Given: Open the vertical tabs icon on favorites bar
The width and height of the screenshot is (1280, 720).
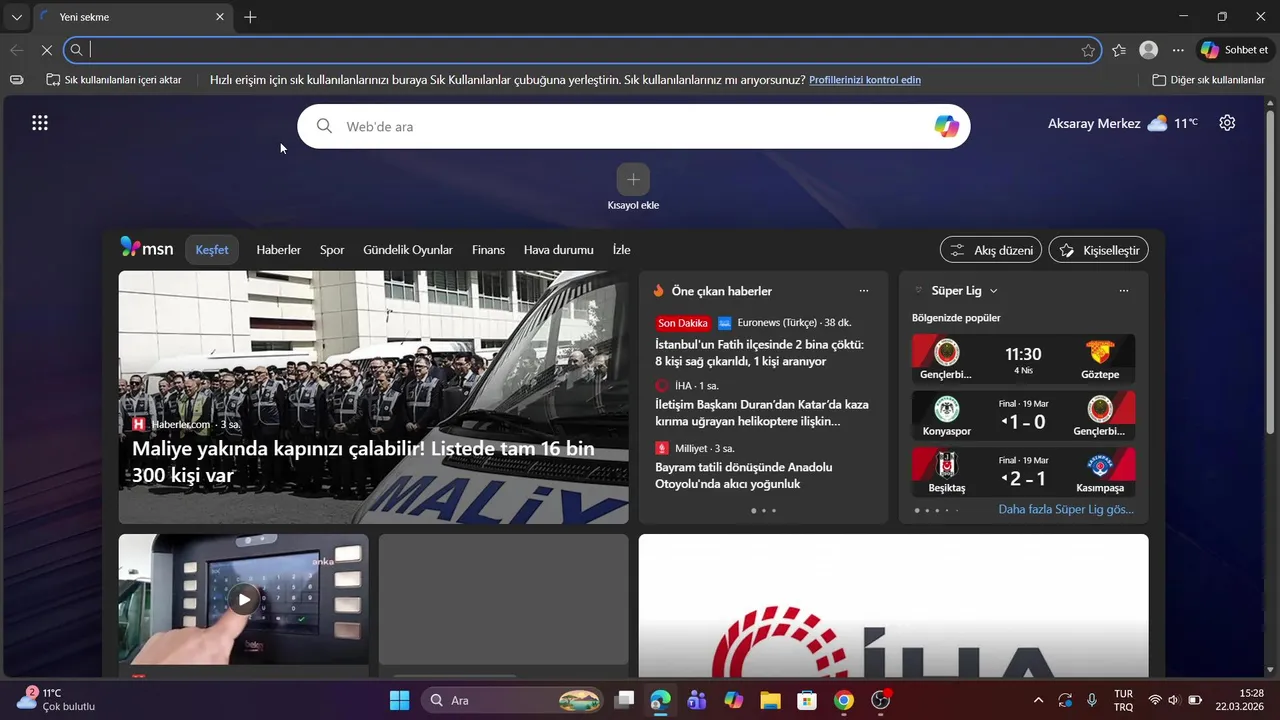Looking at the screenshot, I should pos(16,80).
